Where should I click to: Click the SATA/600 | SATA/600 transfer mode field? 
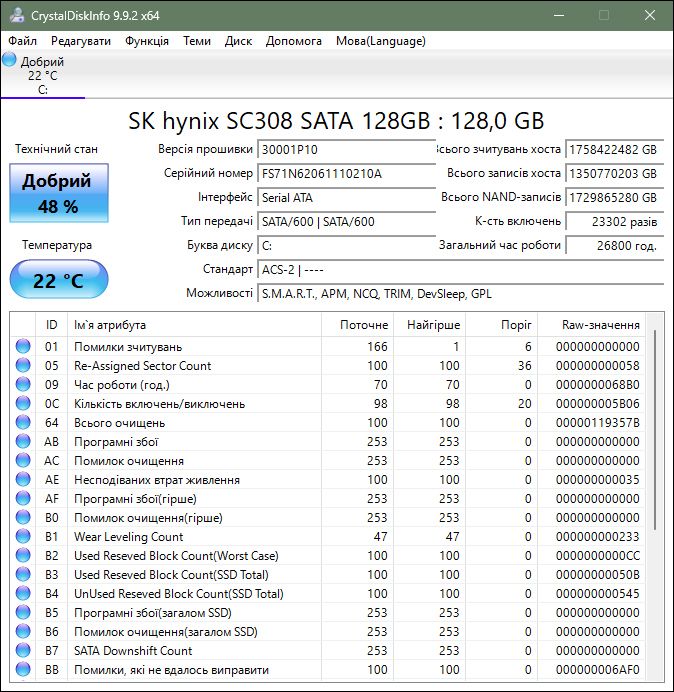[346, 221]
